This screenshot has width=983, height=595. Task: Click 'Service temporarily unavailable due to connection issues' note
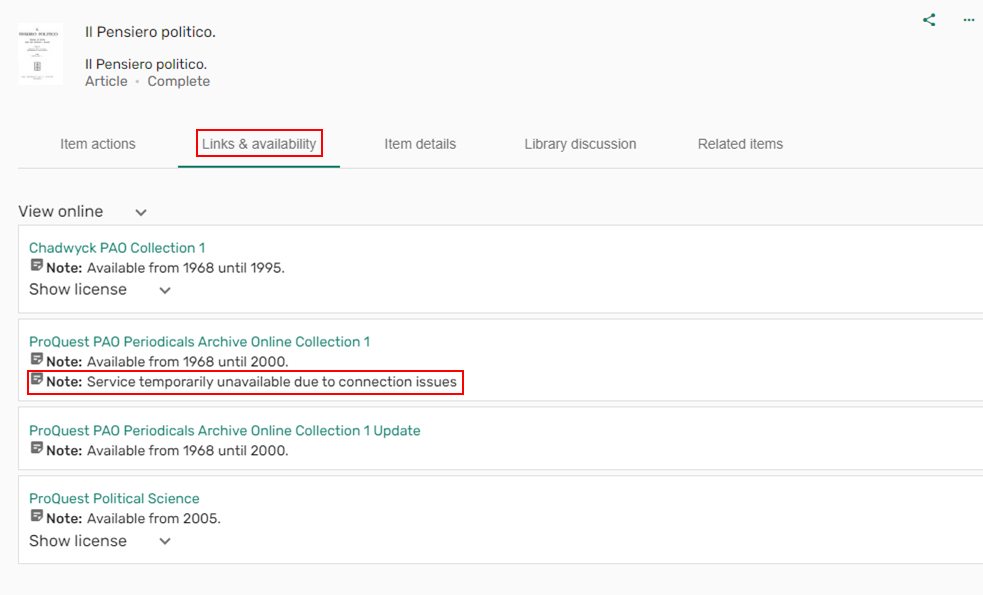(x=271, y=382)
